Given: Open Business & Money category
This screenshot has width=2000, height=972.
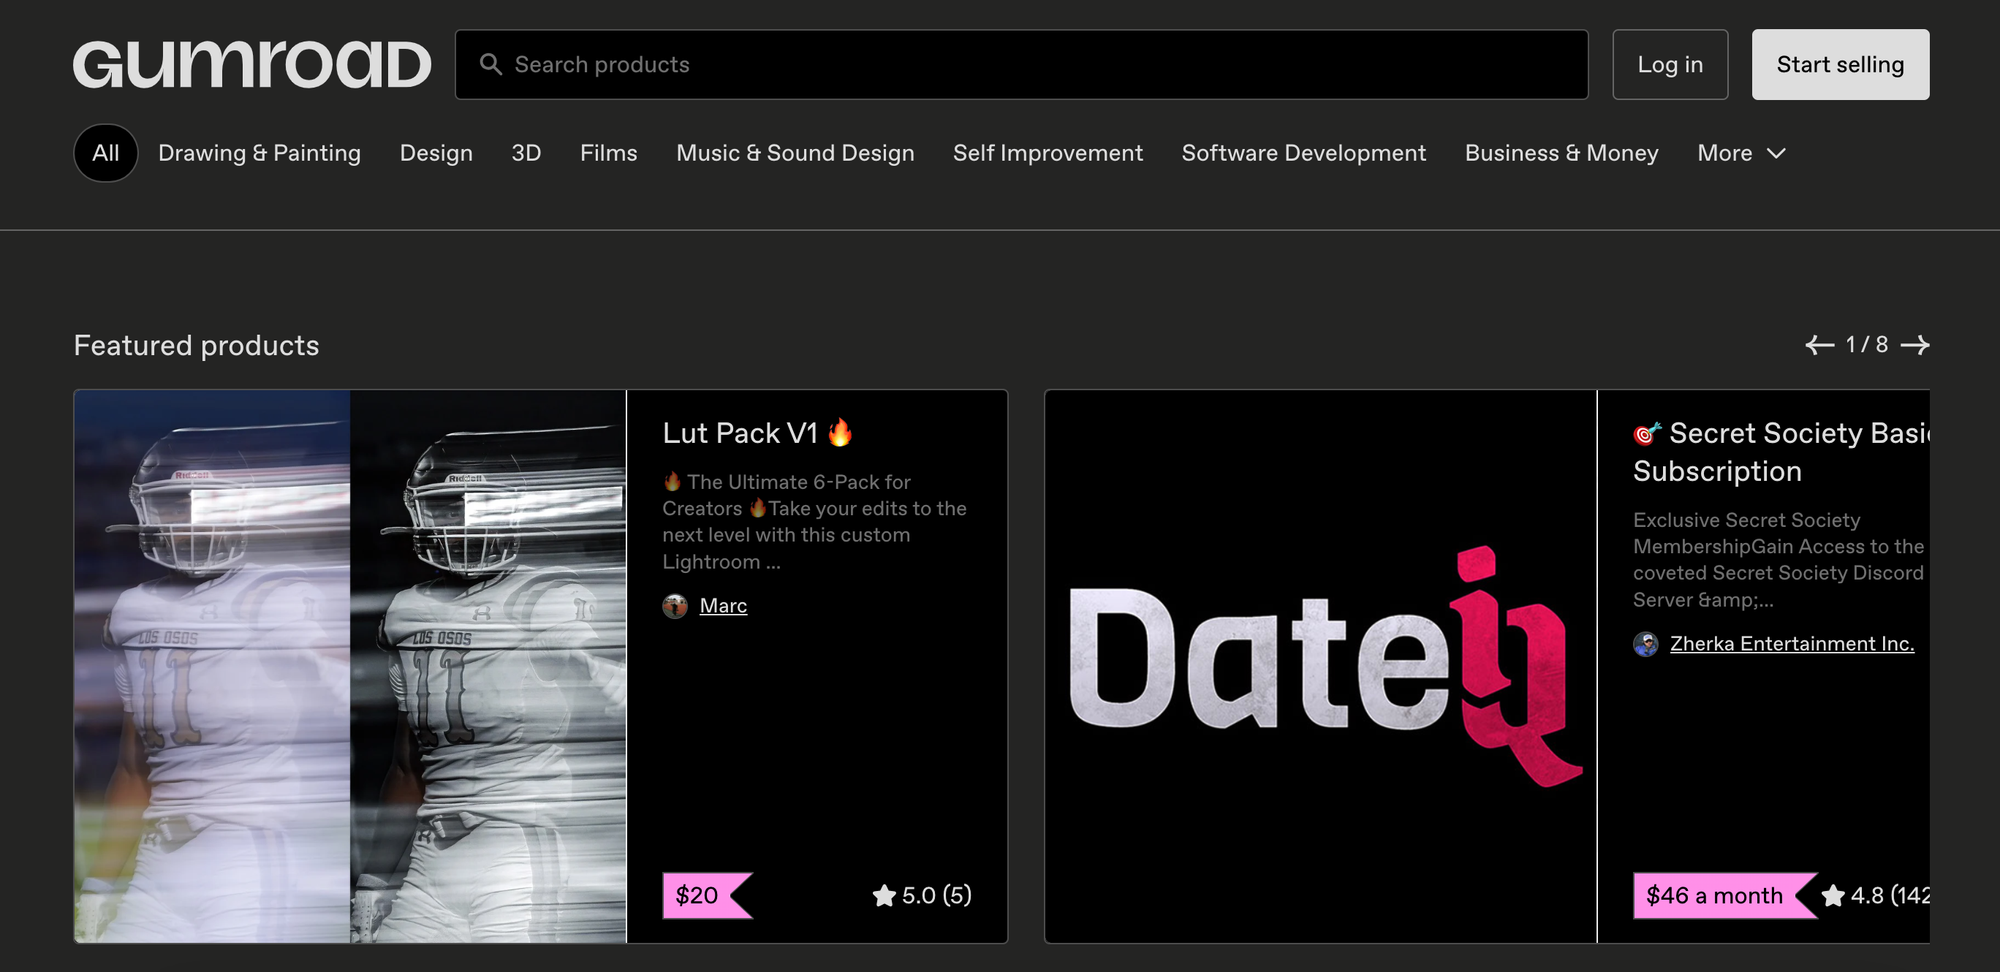Looking at the screenshot, I should pos(1562,153).
